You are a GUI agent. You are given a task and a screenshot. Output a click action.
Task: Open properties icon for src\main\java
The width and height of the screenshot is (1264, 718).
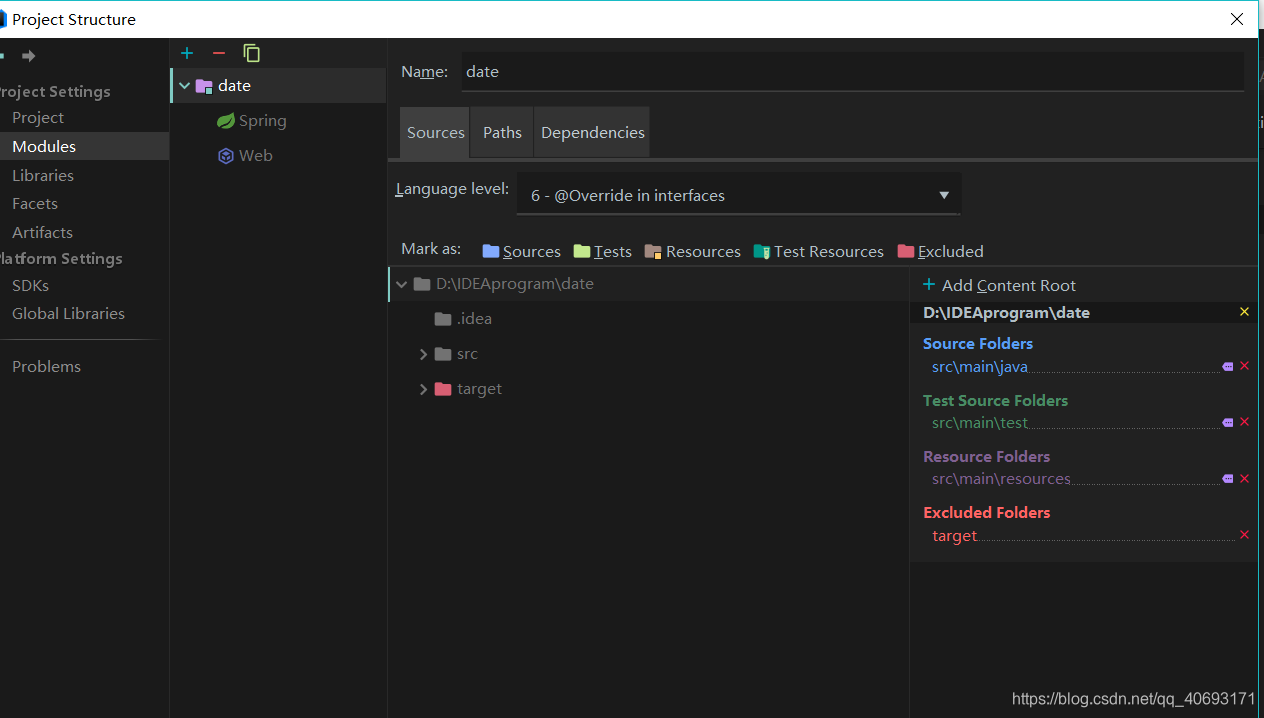(x=1228, y=367)
